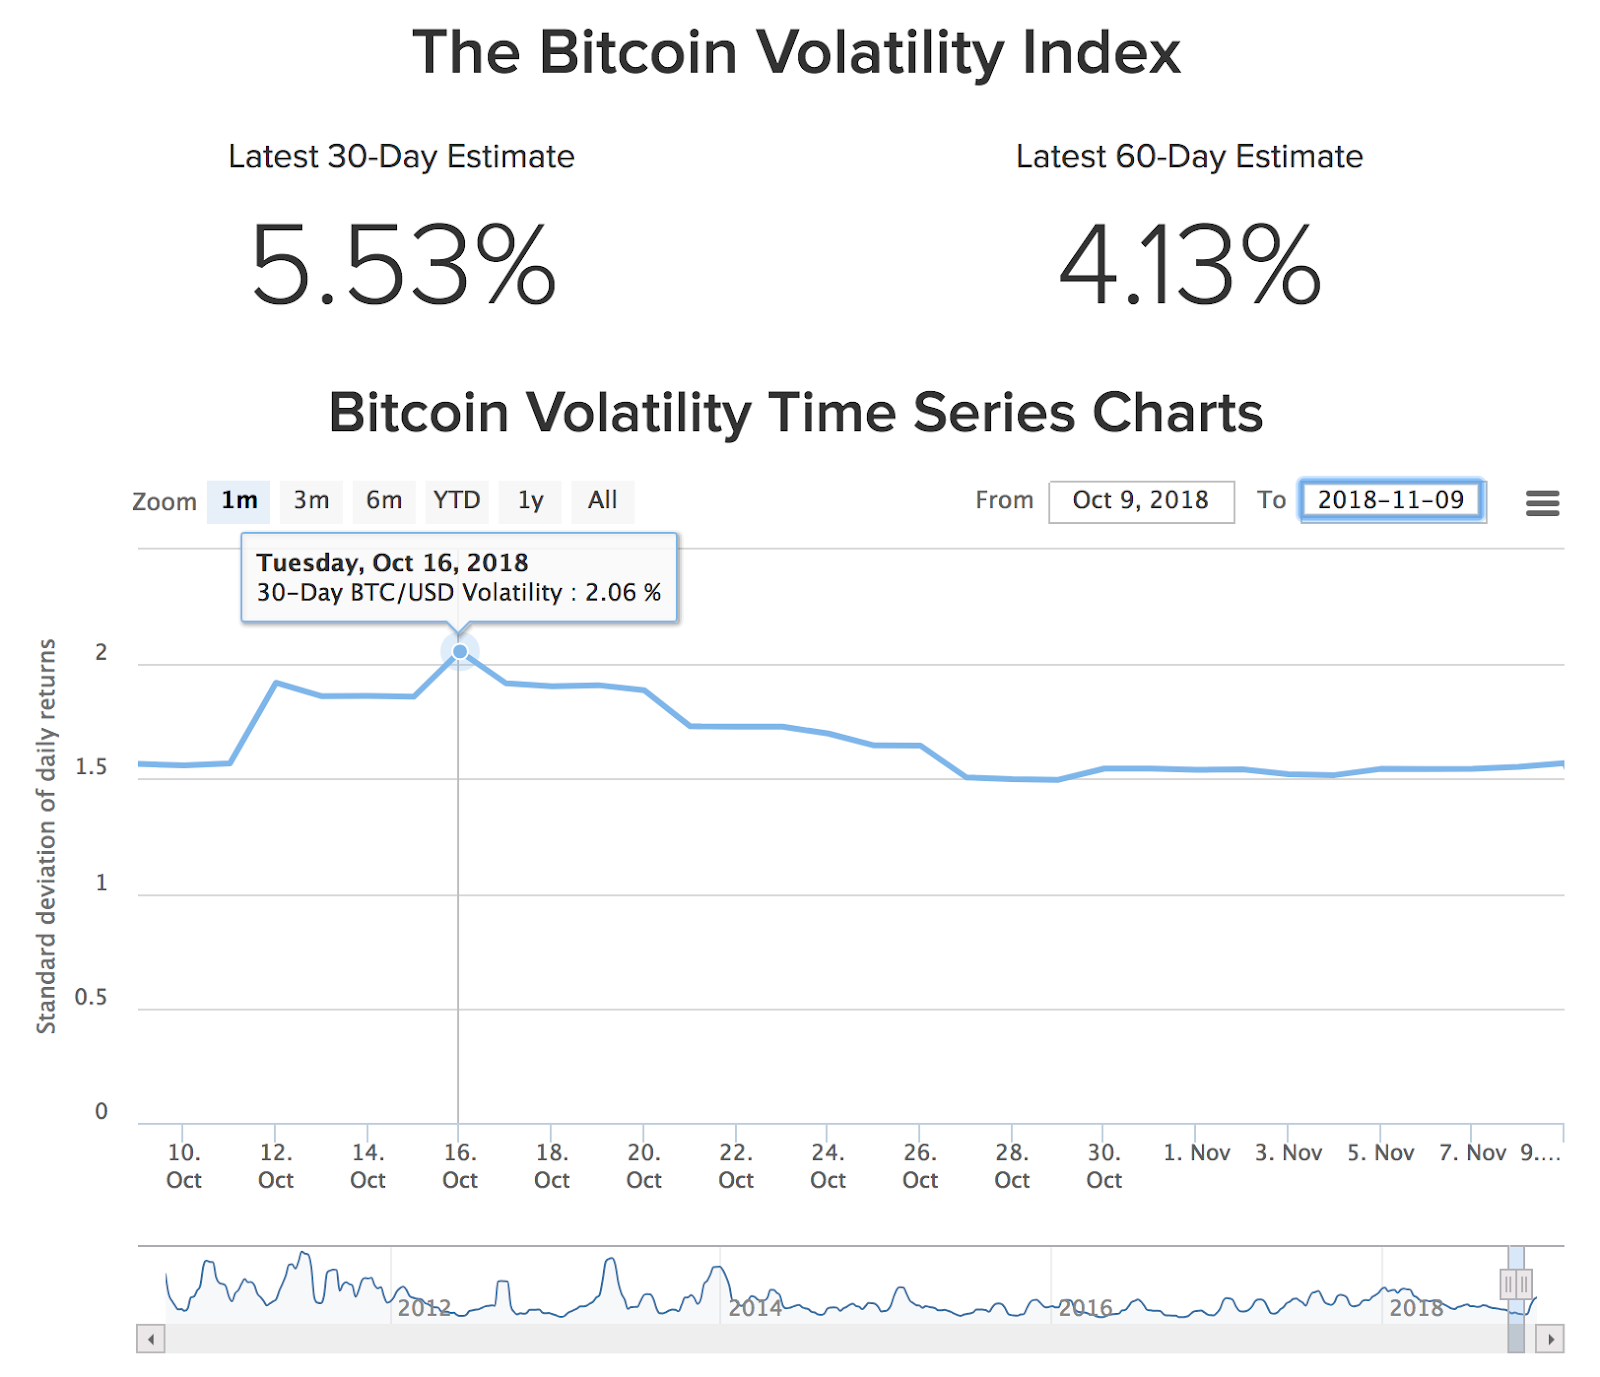1600x1377 pixels.
Task: Click the right navigator range handle
Action: [x=1524, y=1283]
